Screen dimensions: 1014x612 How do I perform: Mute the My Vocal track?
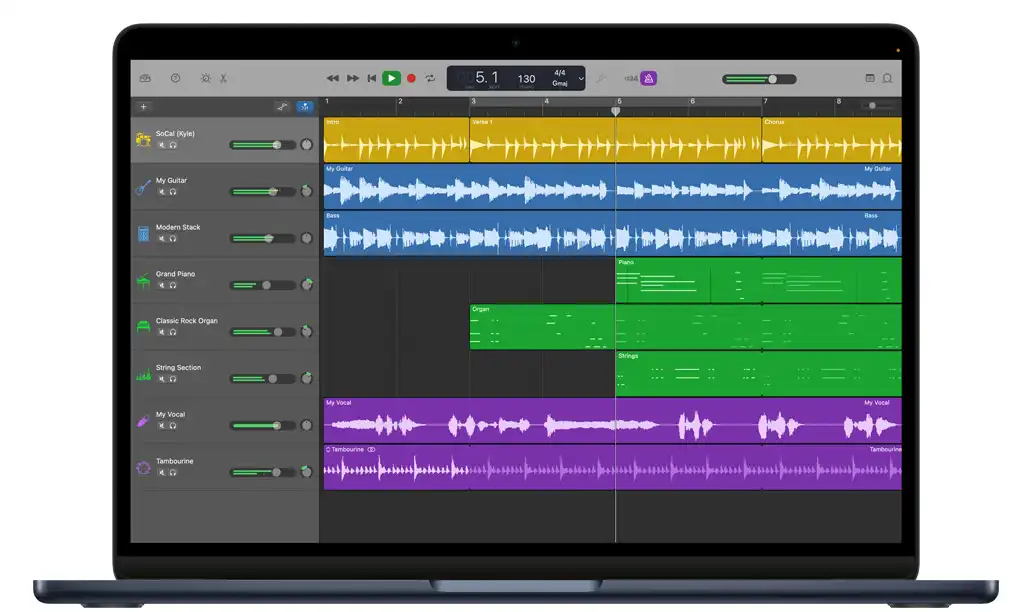pos(162,426)
